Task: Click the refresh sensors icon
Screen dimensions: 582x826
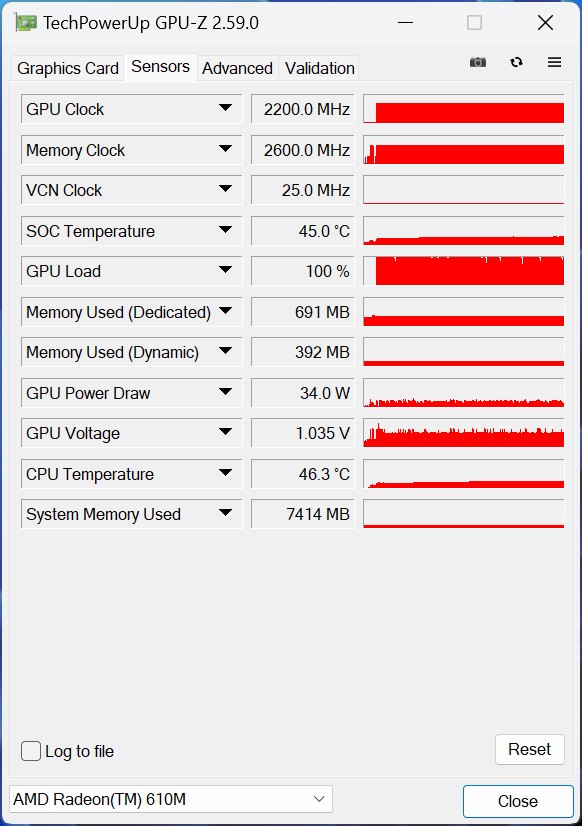Action: coord(516,62)
